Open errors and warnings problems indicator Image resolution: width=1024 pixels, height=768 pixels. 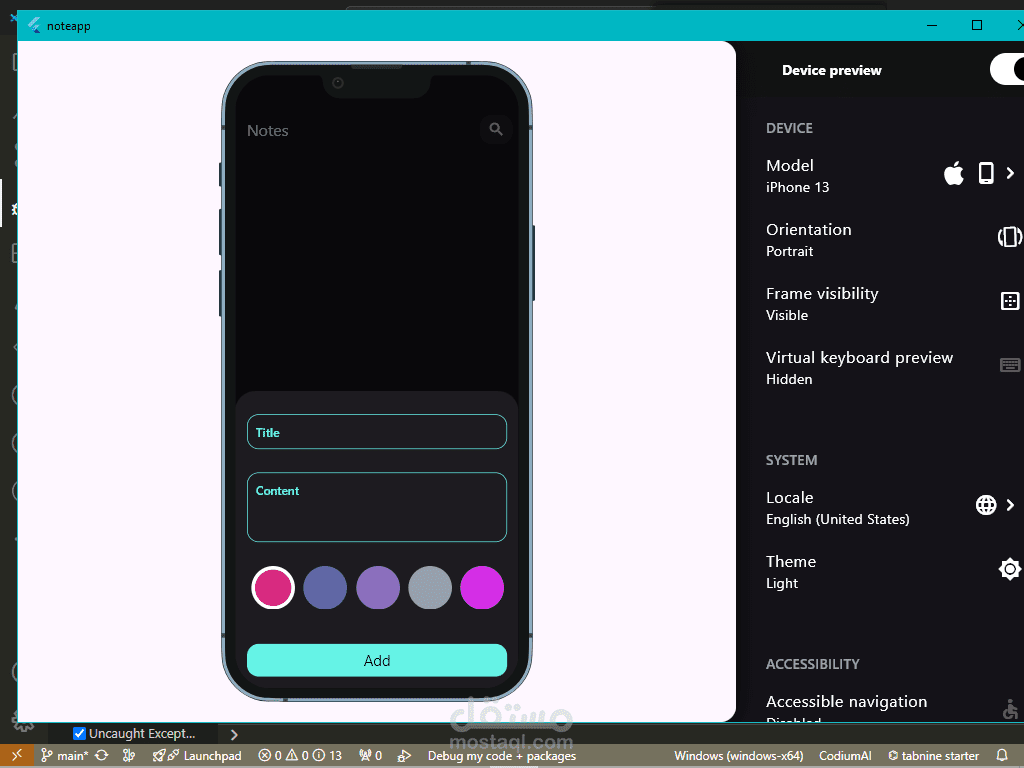[x=300, y=756]
